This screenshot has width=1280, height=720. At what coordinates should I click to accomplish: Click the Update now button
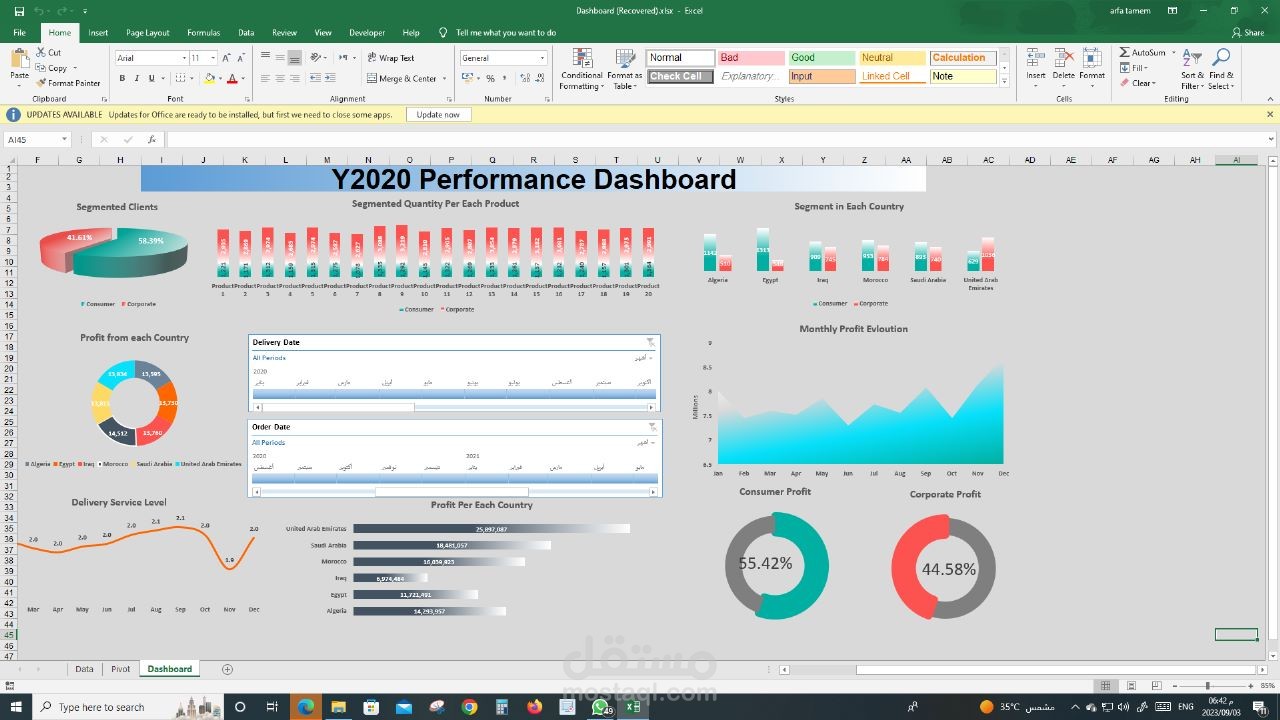[x=438, y=115]
